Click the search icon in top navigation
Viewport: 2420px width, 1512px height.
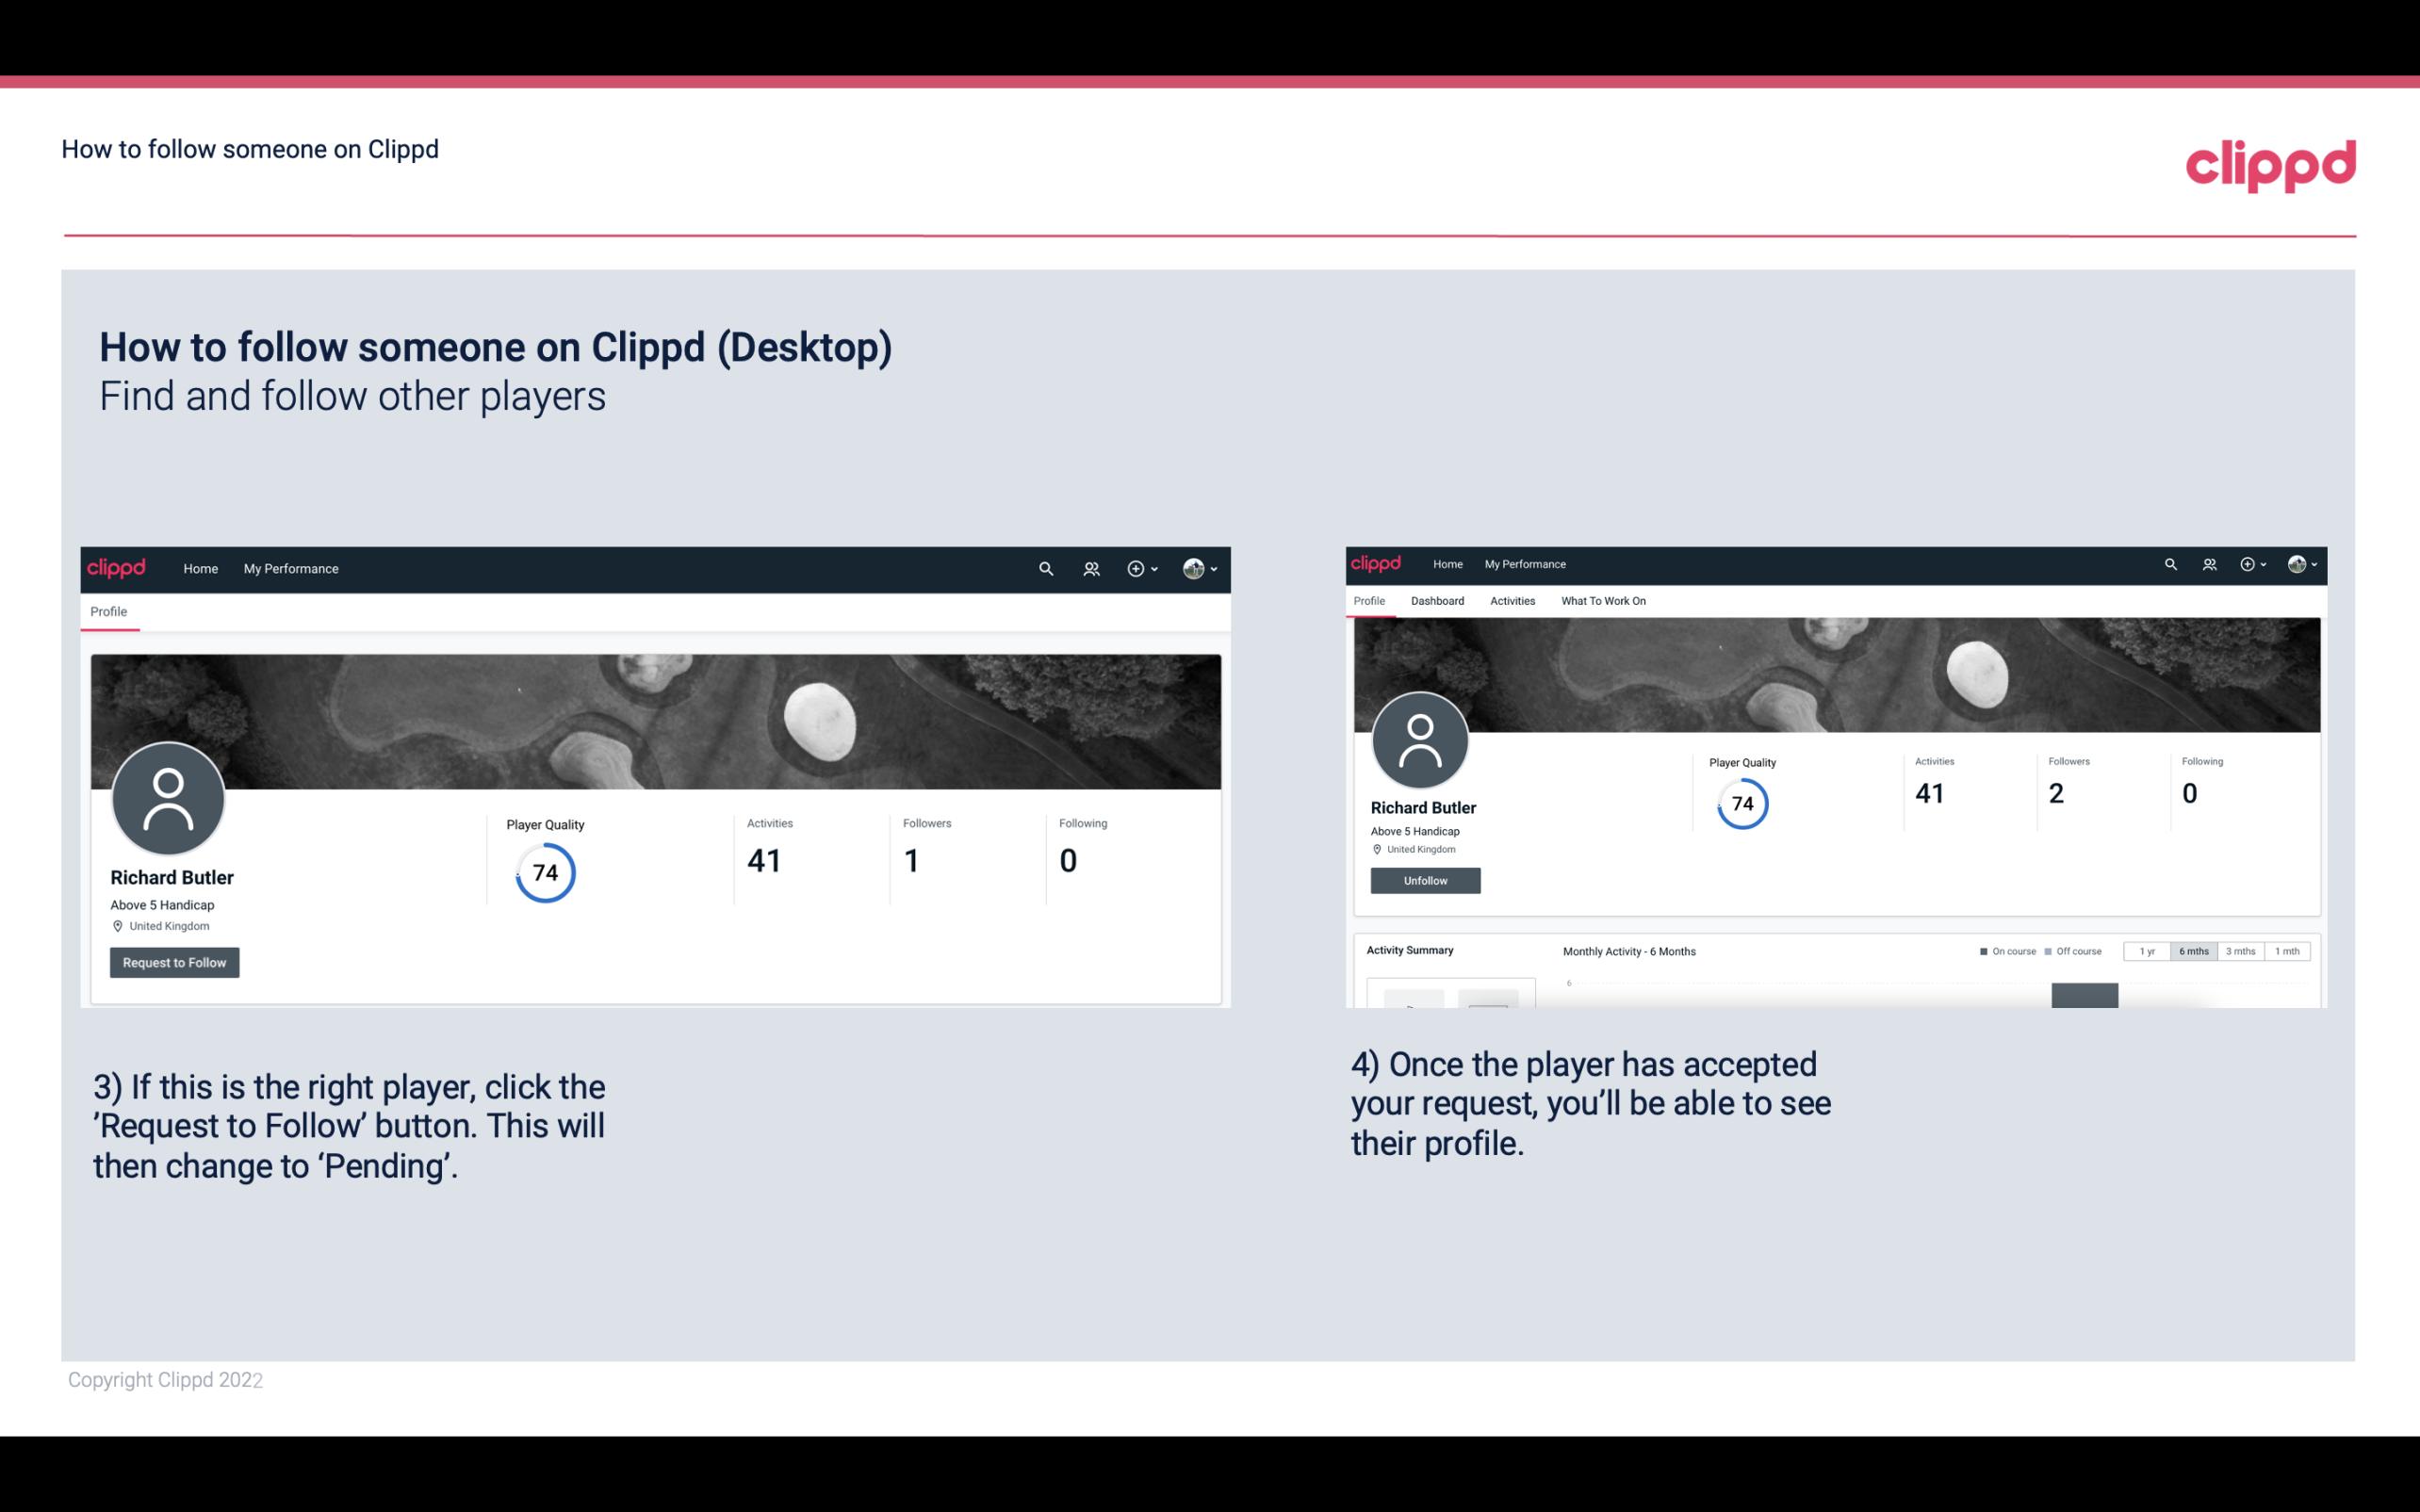(x=1043, y=568)
